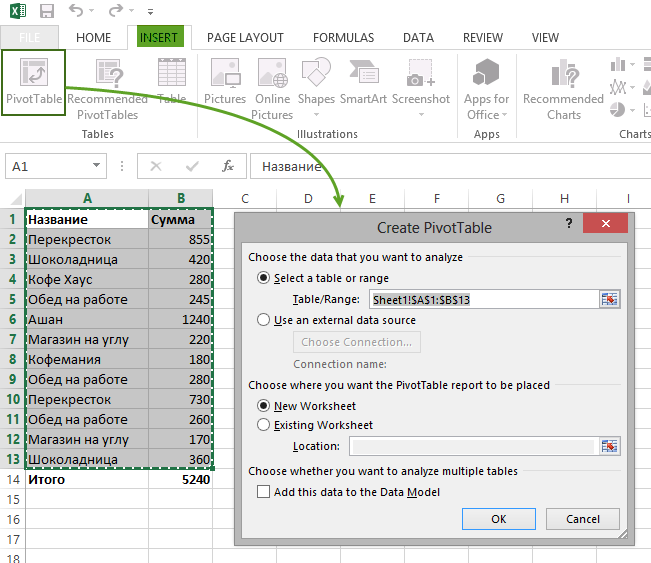
Task: Click the formula bar showing Название
Action: click(450, 166)
